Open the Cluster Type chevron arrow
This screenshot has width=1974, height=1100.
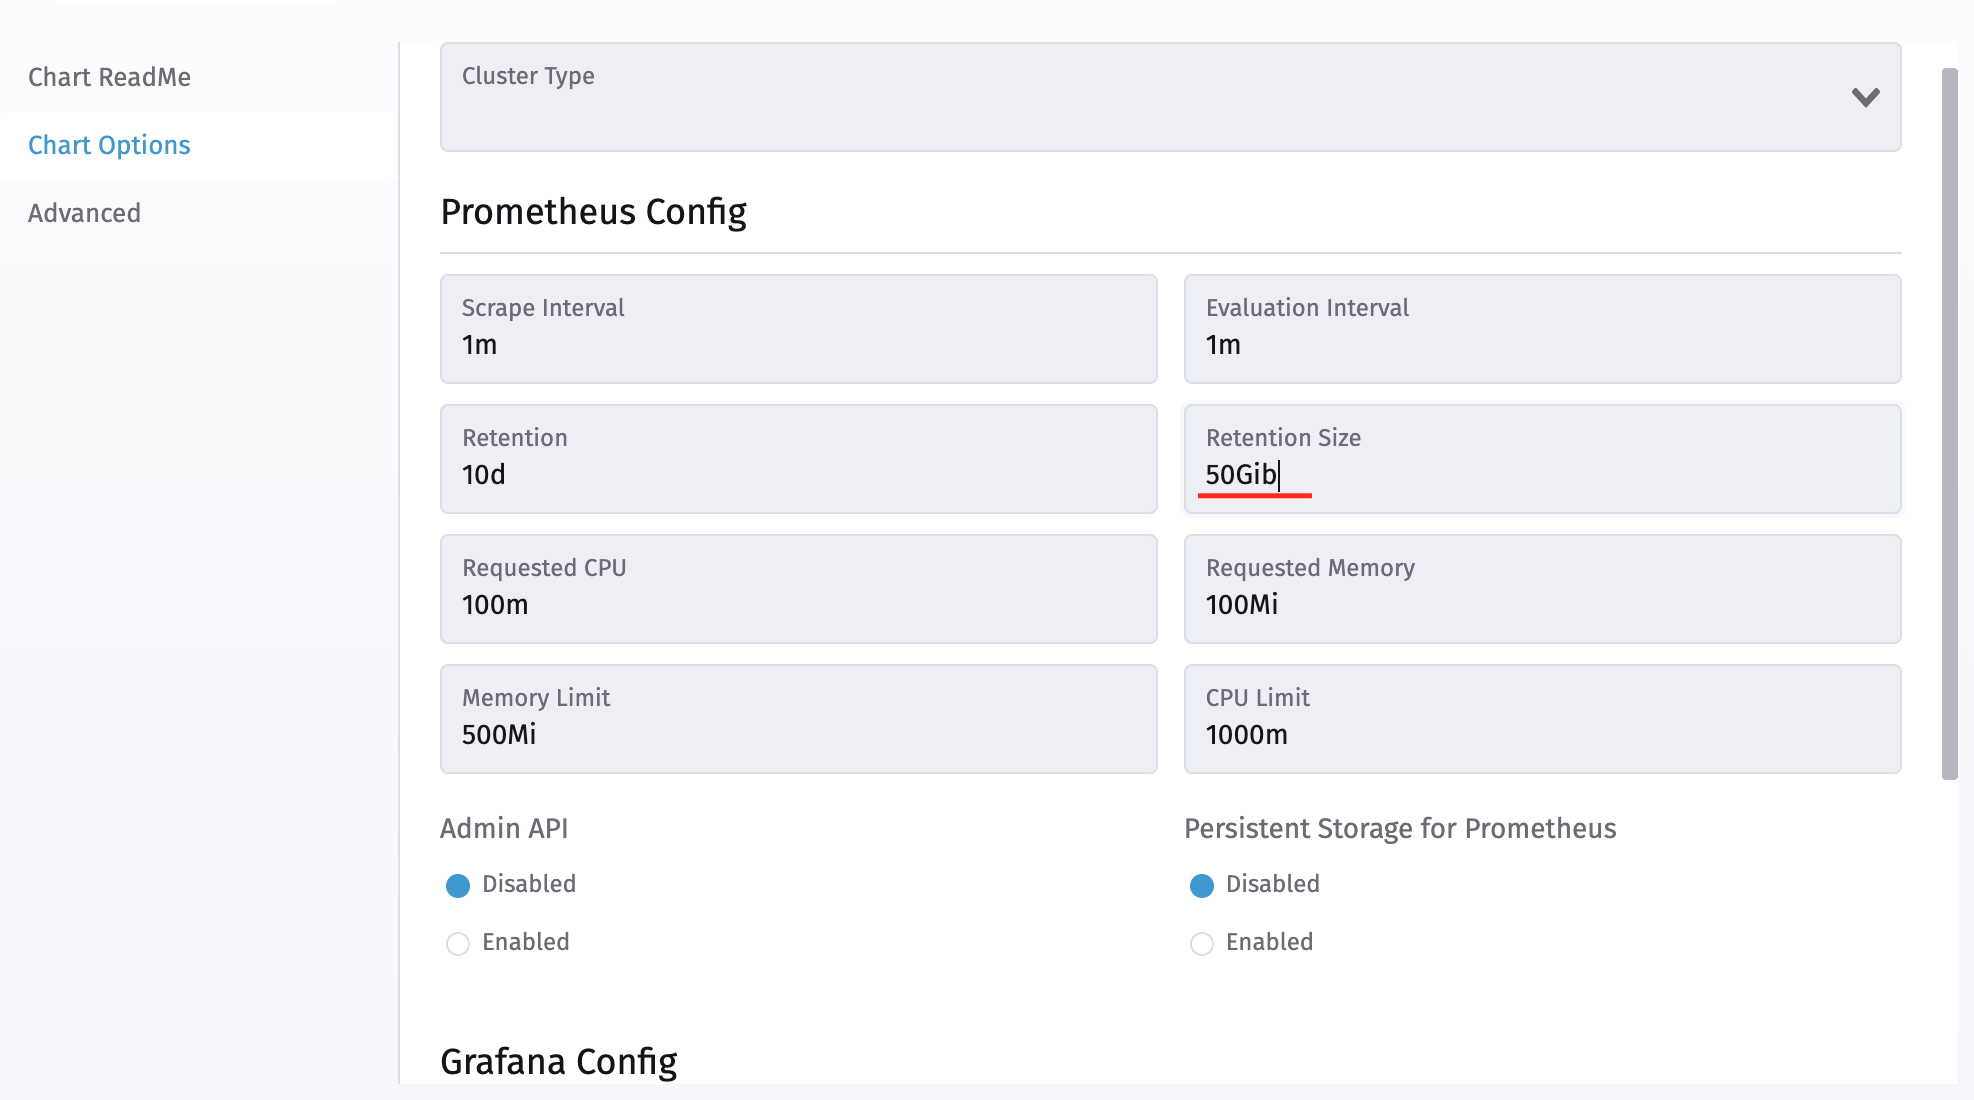1864,97
